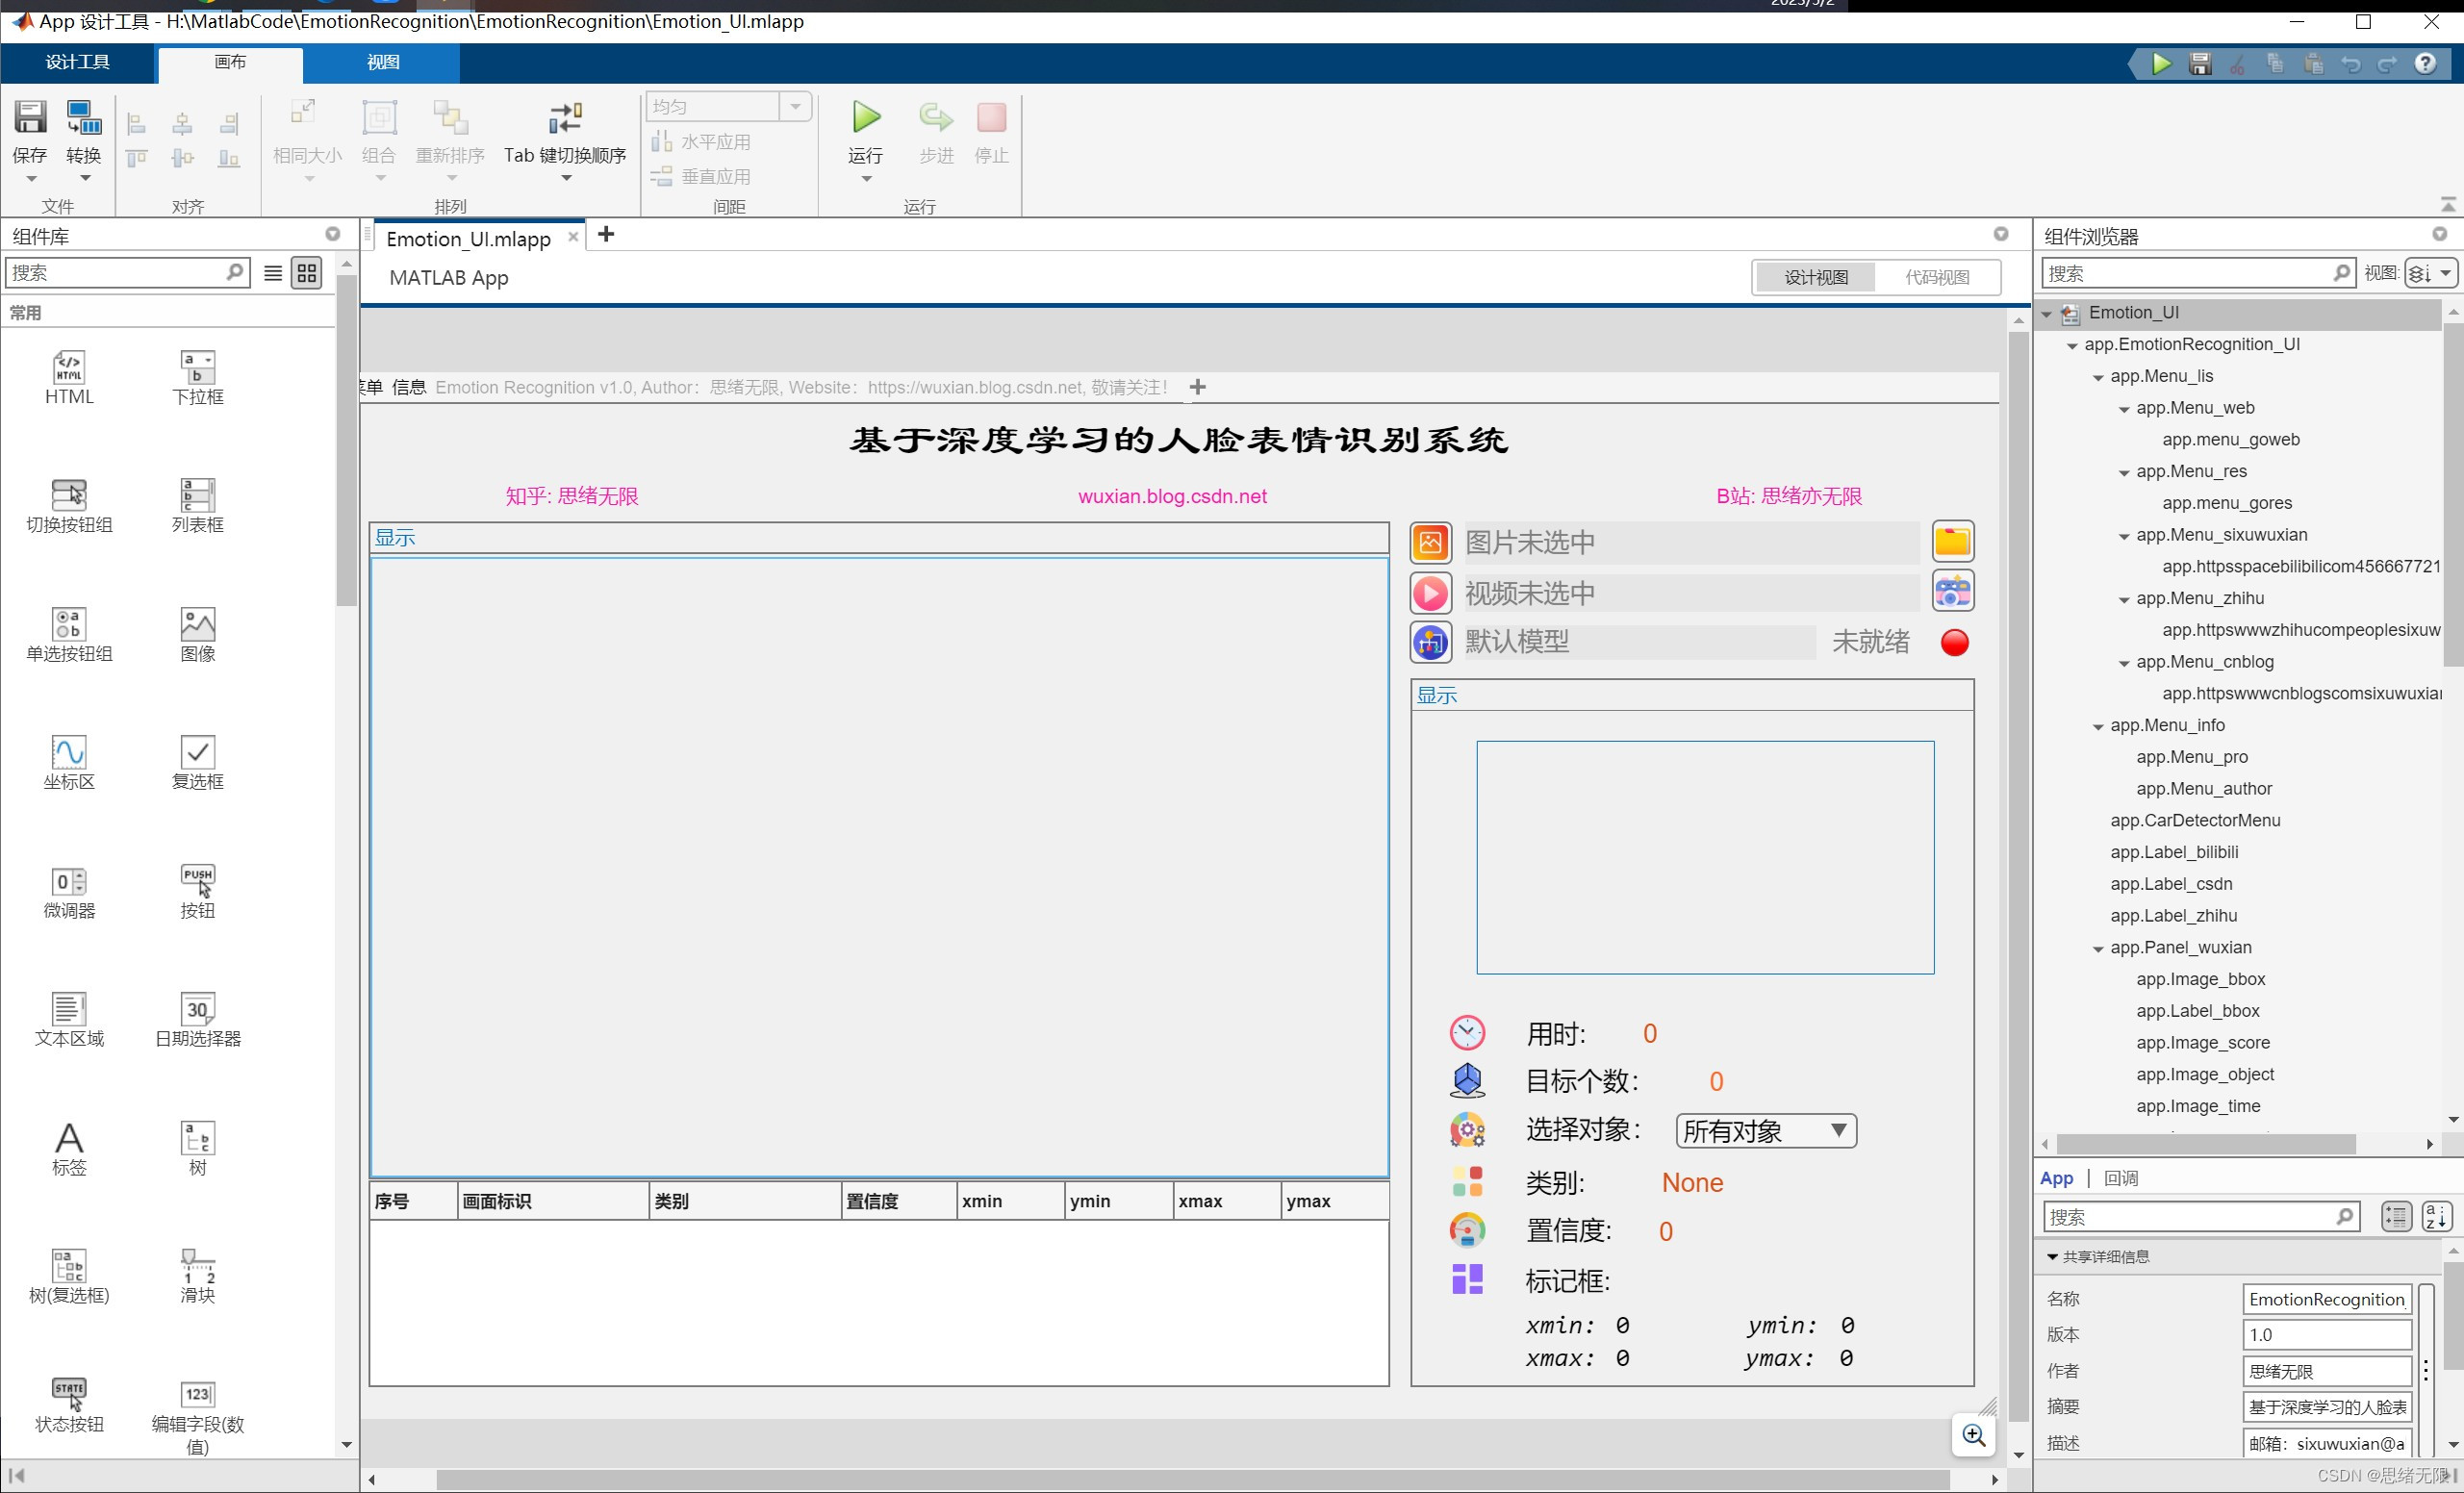Click the Tab key order icon

click(565, 119)
